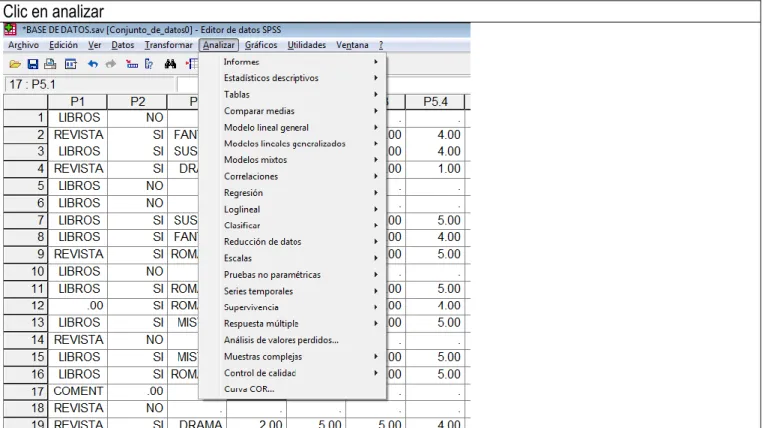
Task: Expand the Regresión submenu arrow
Action: click(x=376, y=192)
